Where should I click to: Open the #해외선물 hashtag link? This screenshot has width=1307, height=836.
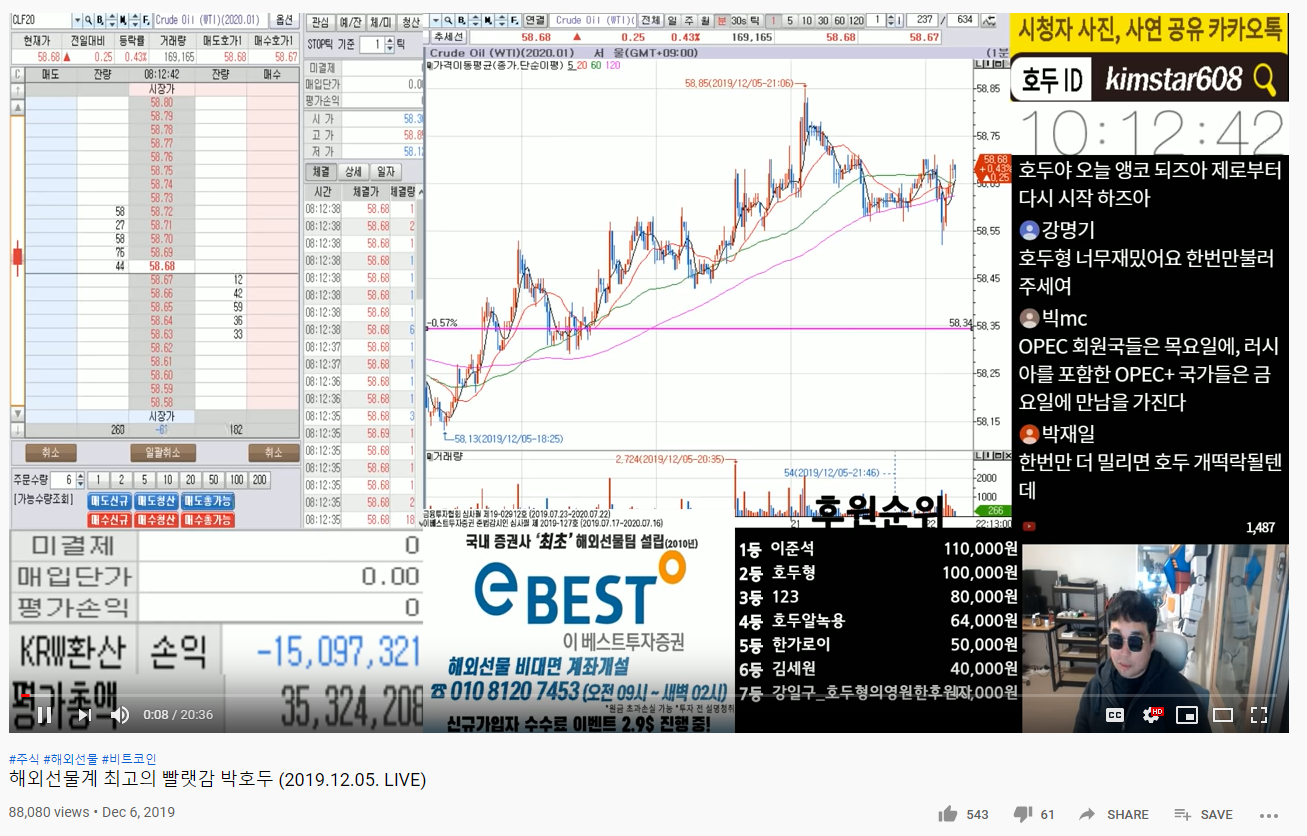pos(71,759)
